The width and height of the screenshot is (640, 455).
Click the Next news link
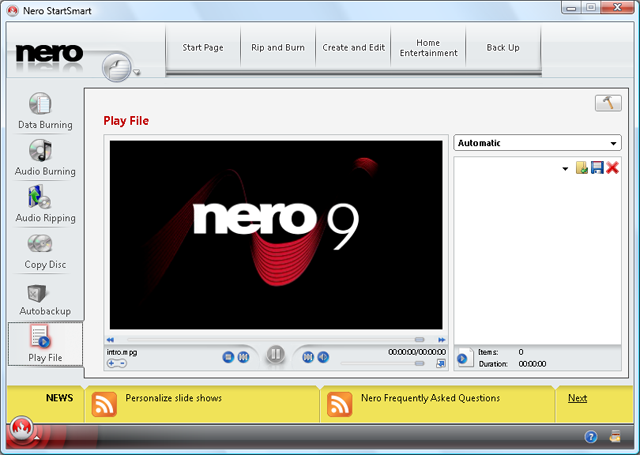(577, 398)
